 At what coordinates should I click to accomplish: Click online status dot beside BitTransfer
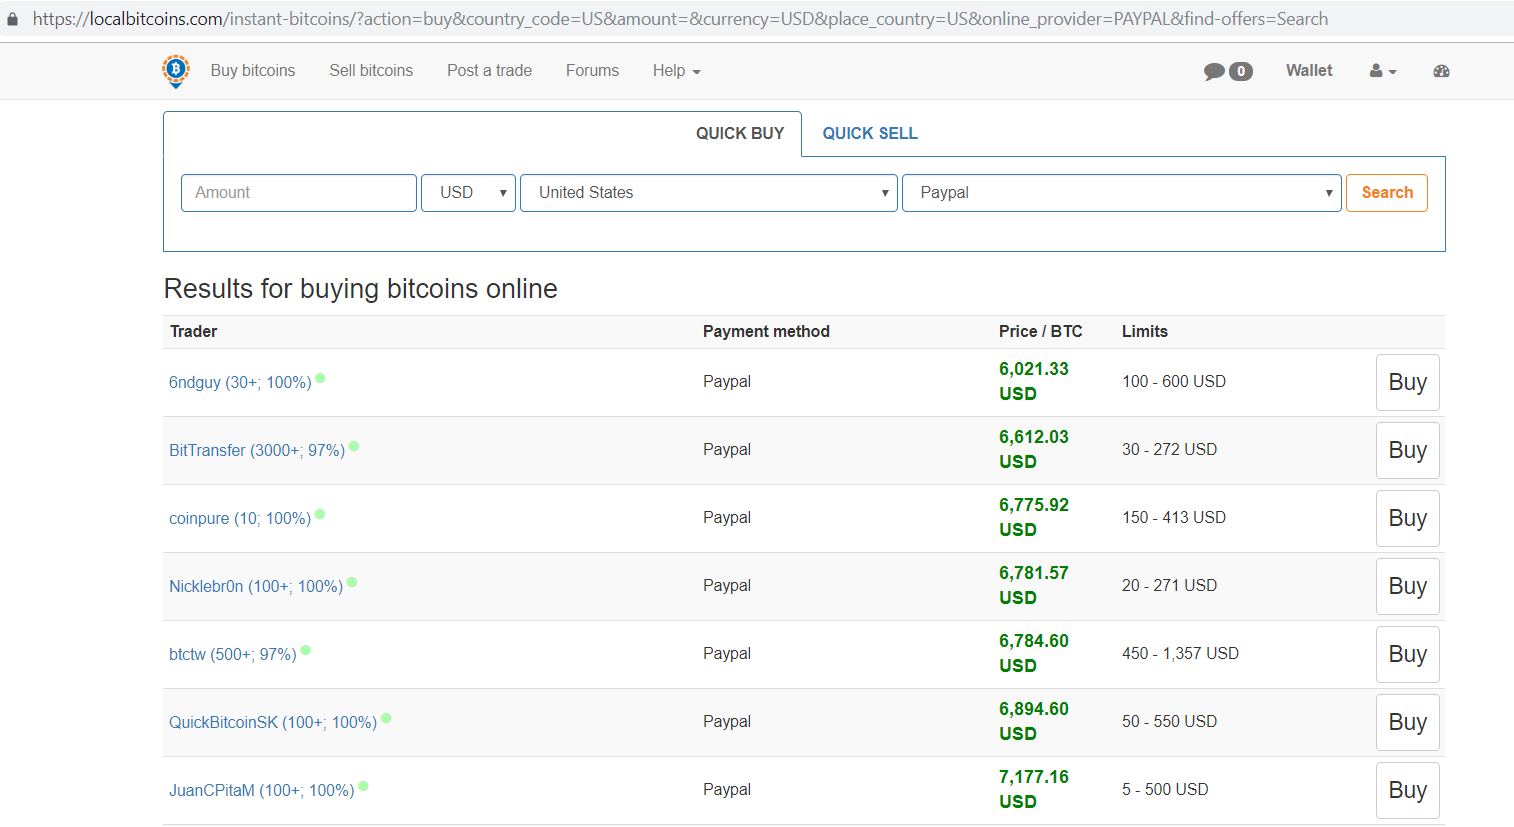(x=354, y=446)
